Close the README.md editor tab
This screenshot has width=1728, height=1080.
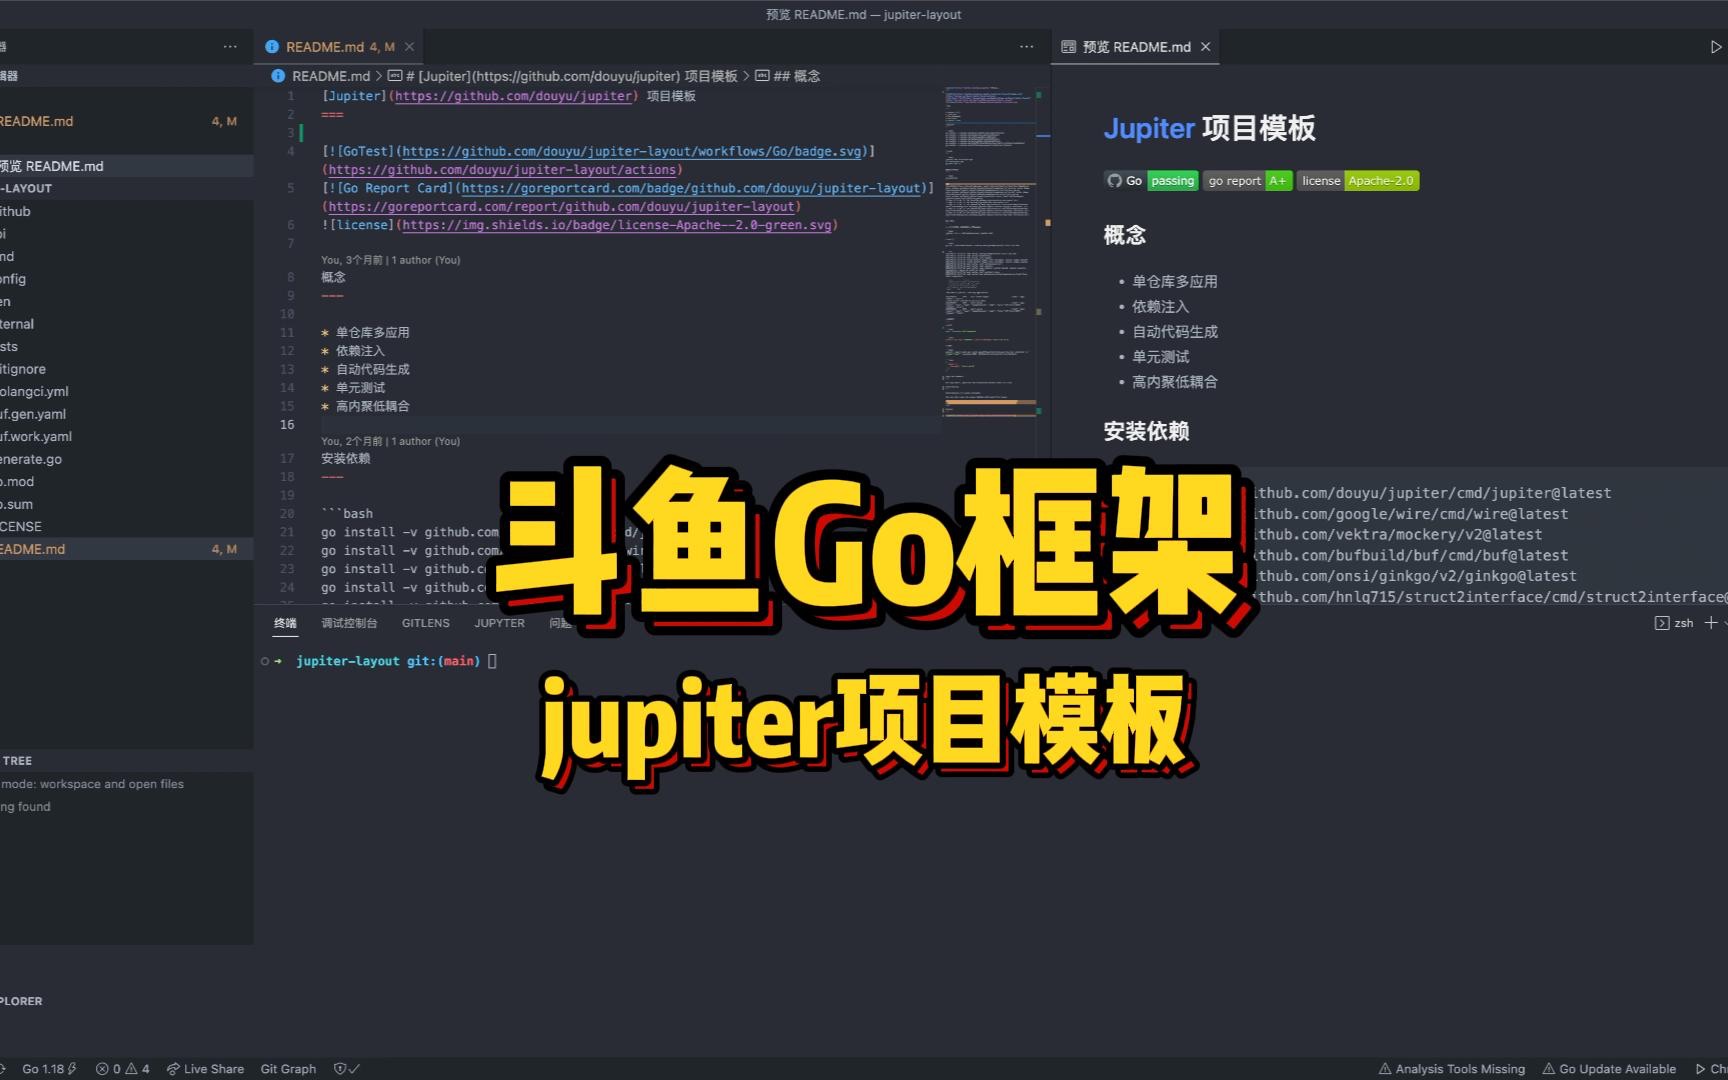[x=409, y=47]
